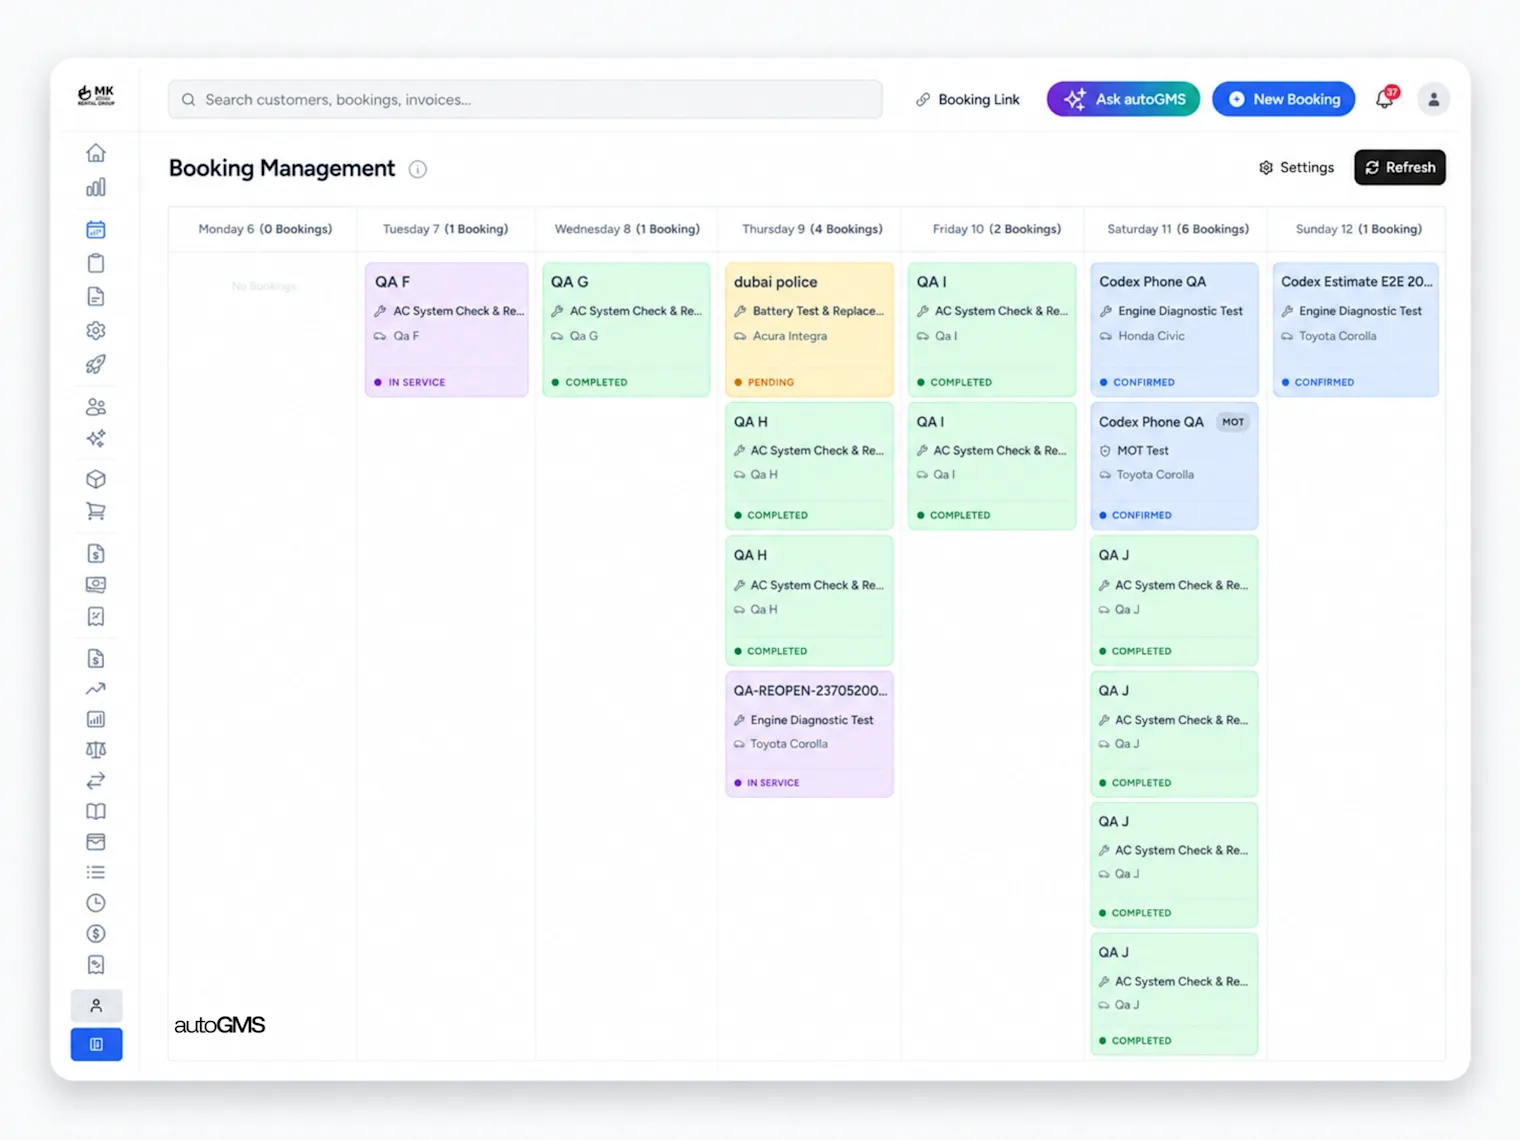
Task: Open the dubai police booking card
Action: click(x=809, y=330)
